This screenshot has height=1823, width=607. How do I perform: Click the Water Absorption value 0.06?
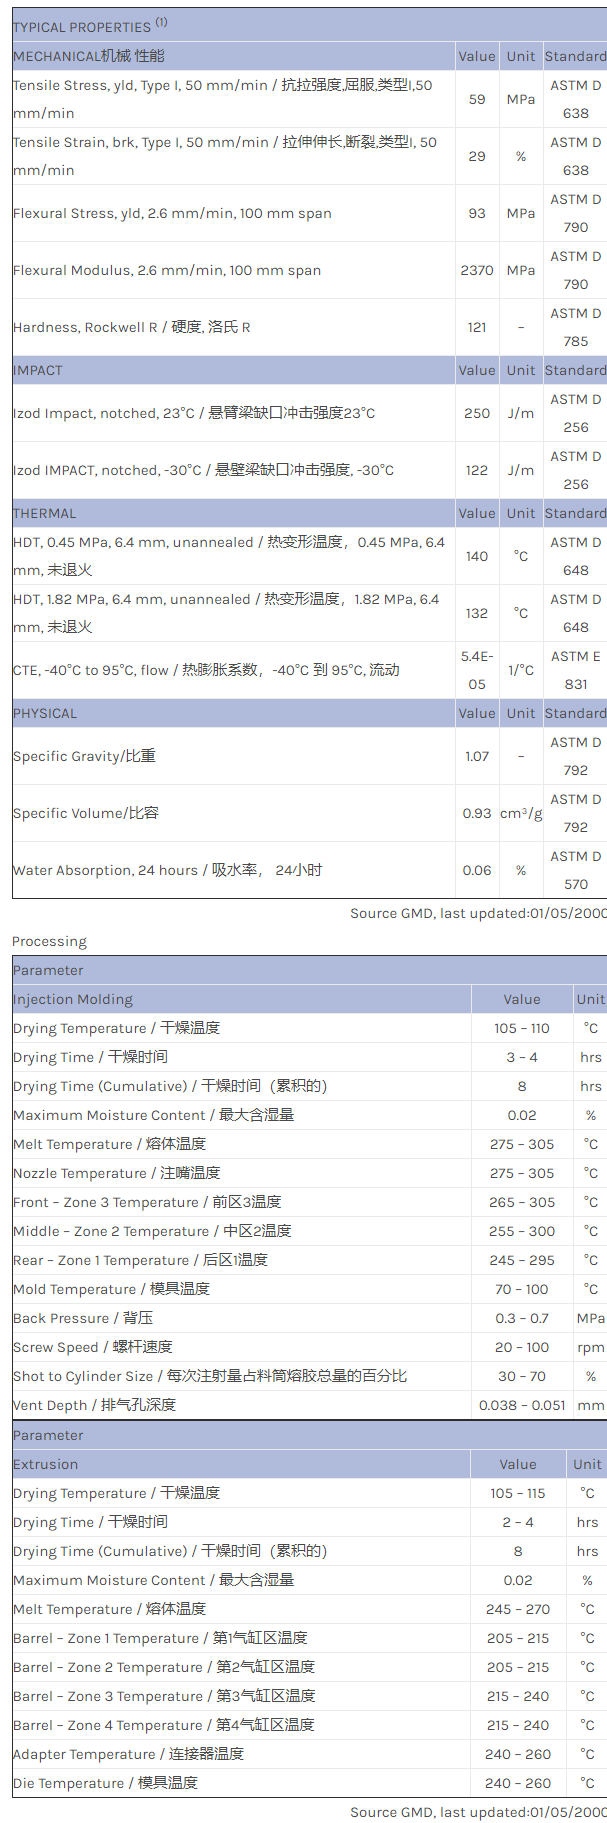477,870
